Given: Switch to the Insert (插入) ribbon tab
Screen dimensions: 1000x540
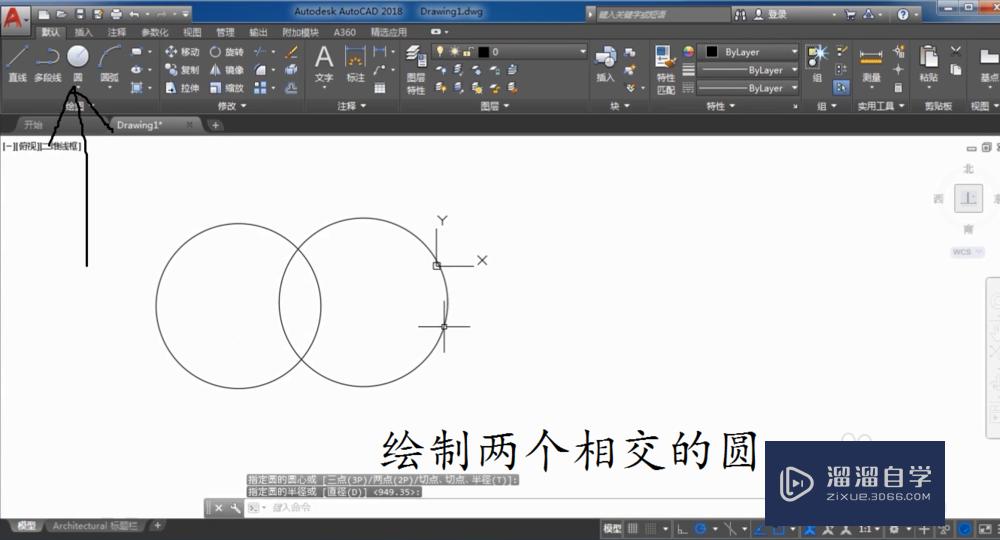Looking at the screenshot, I should (x=84, y=32).
